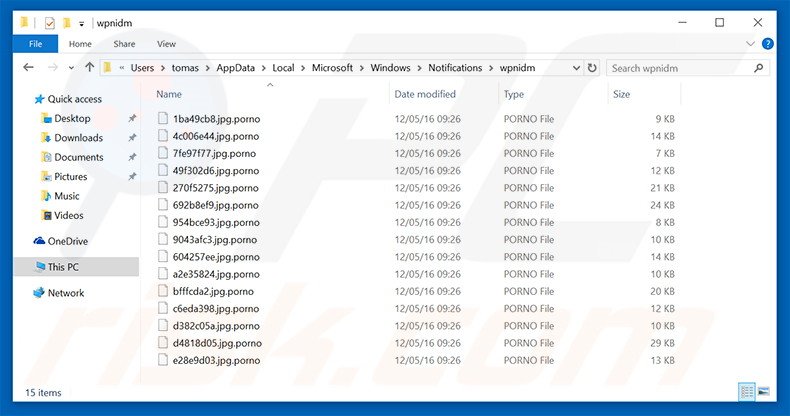Open Desktop in the navigation pane

click(x=66, y=118)
